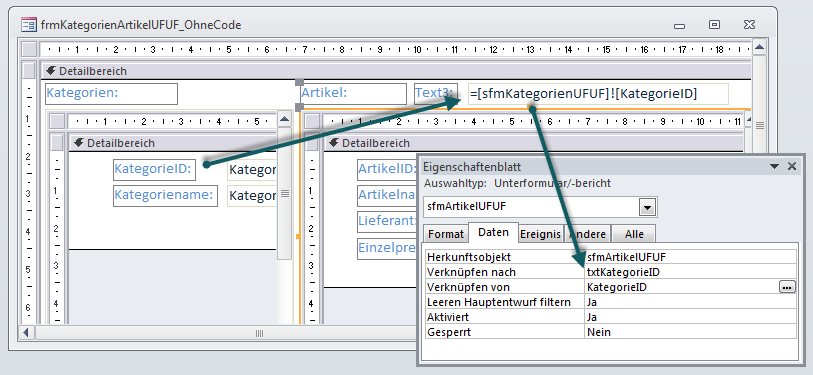The height and width of the screenshot is (375, 813).
Task: Close the Eigenschaftenblatt panel
Action: pos(792,166)
